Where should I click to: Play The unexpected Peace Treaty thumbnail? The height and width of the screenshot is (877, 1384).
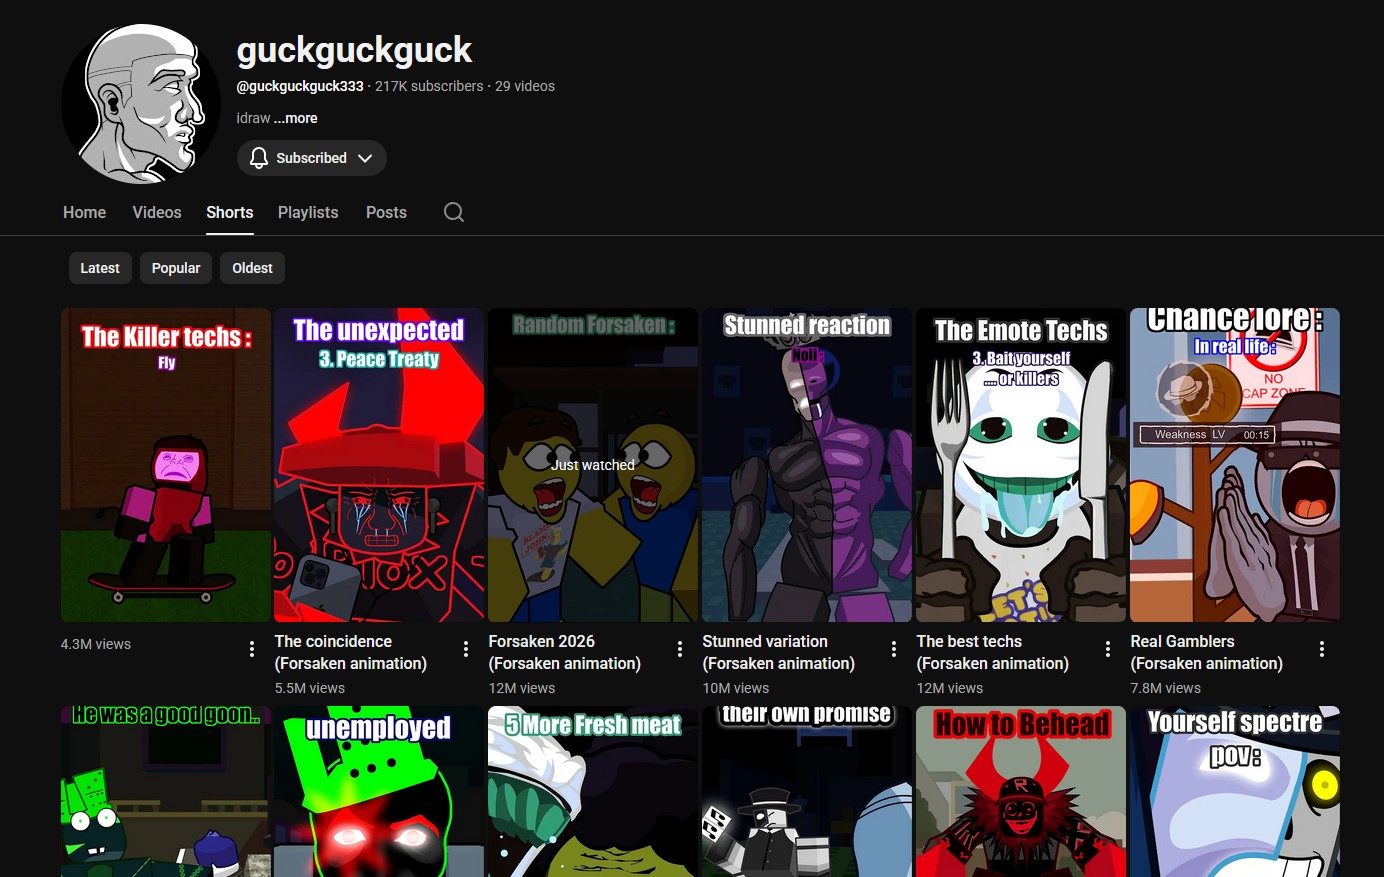click(x=380, y=465)
